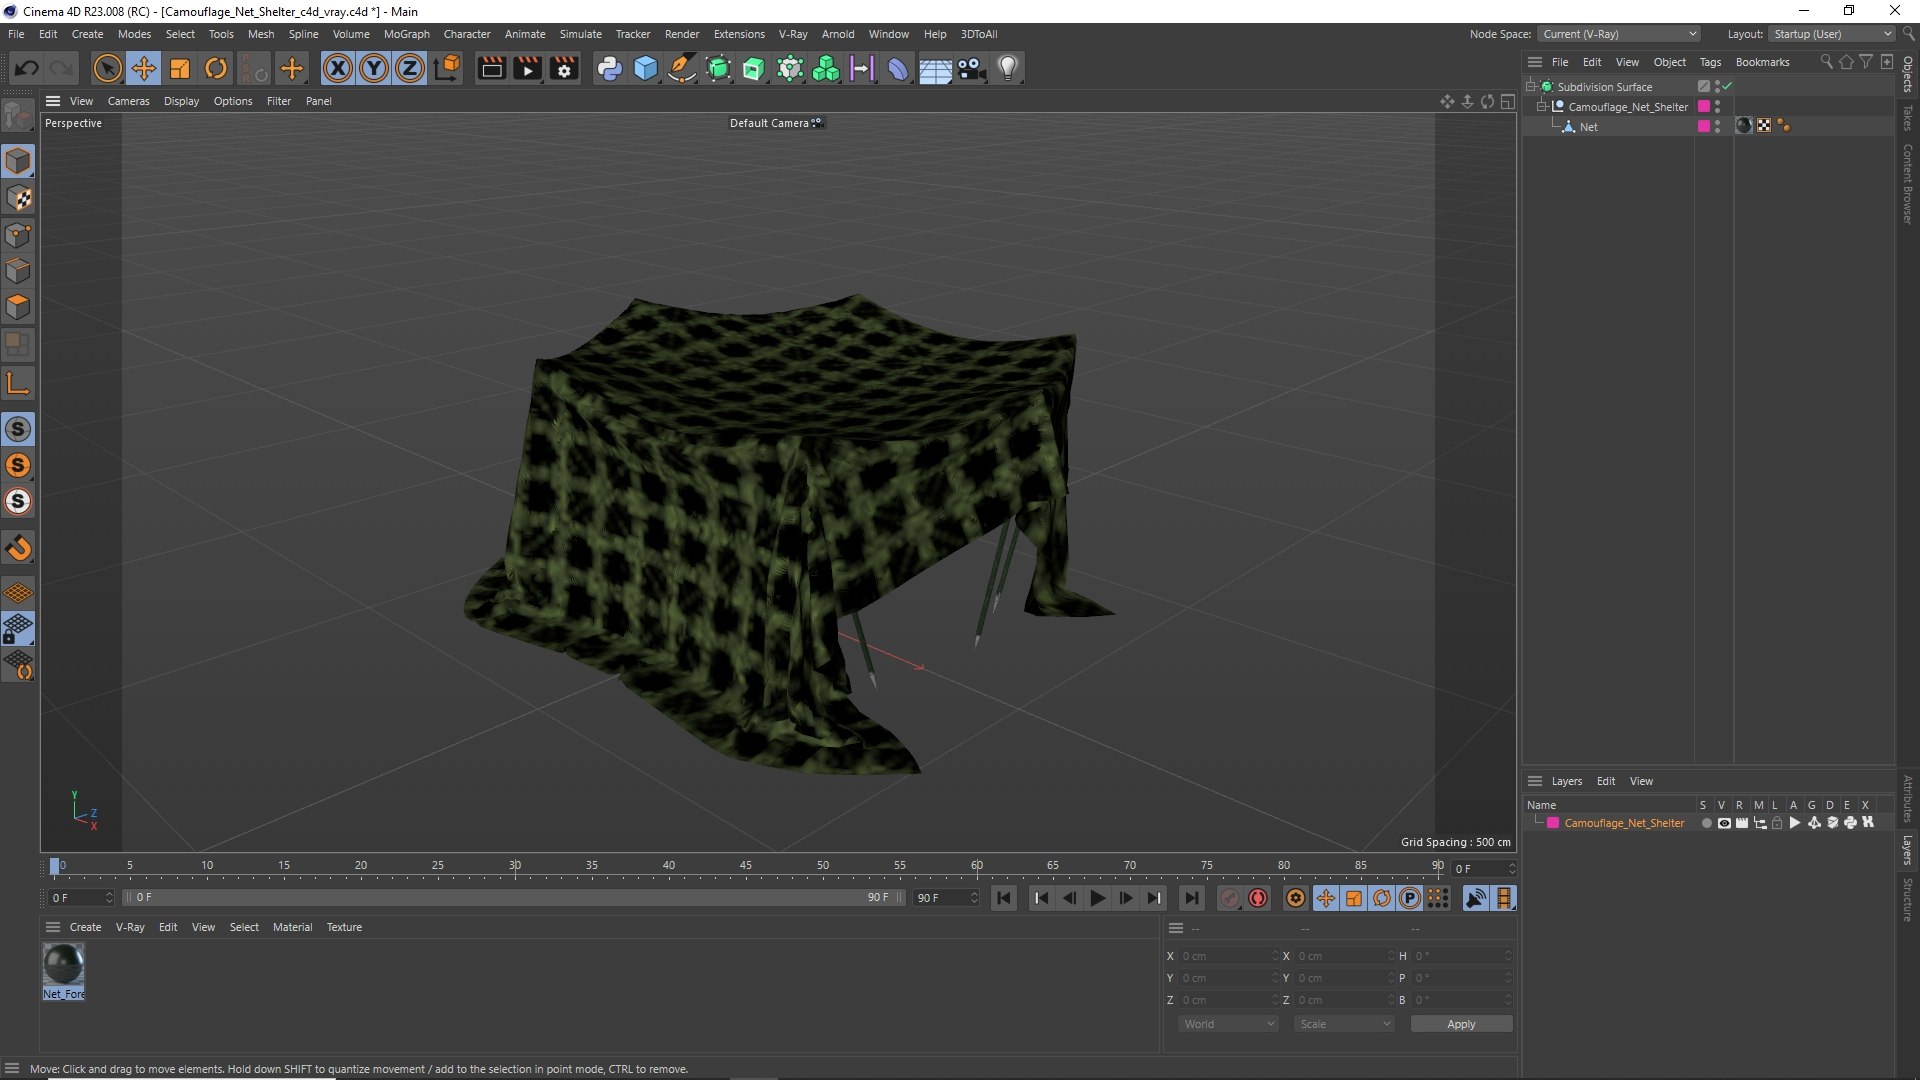Select Texture mode in left toolbar
The image size is (1920, 1080).
coord(18,198)
